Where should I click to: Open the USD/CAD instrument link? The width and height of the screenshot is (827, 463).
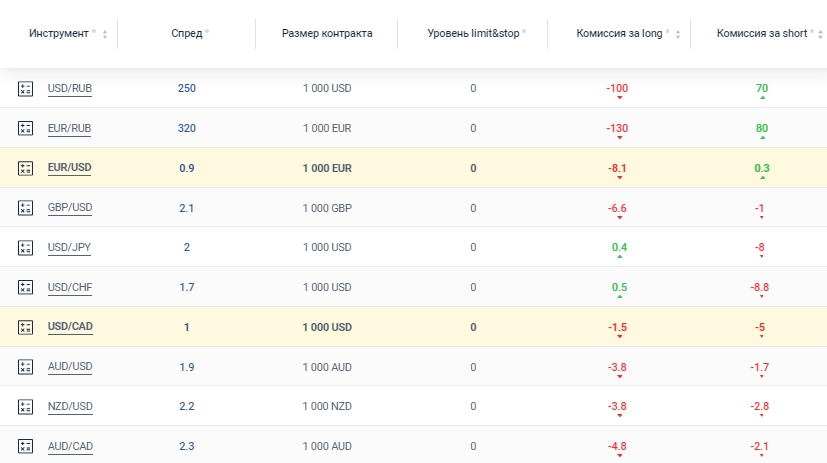70,327
